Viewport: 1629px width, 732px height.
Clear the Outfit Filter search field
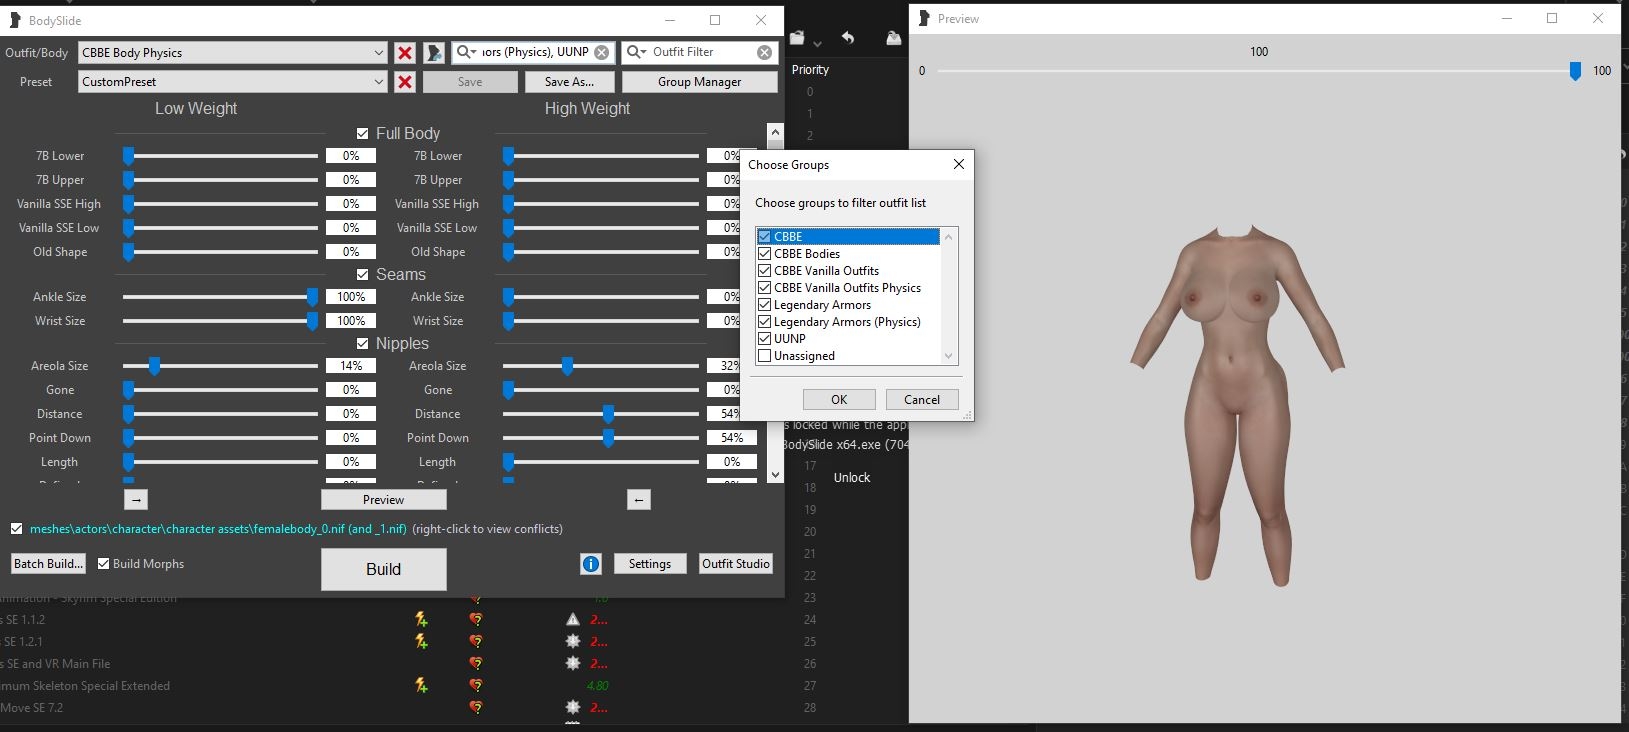(764, 53)
